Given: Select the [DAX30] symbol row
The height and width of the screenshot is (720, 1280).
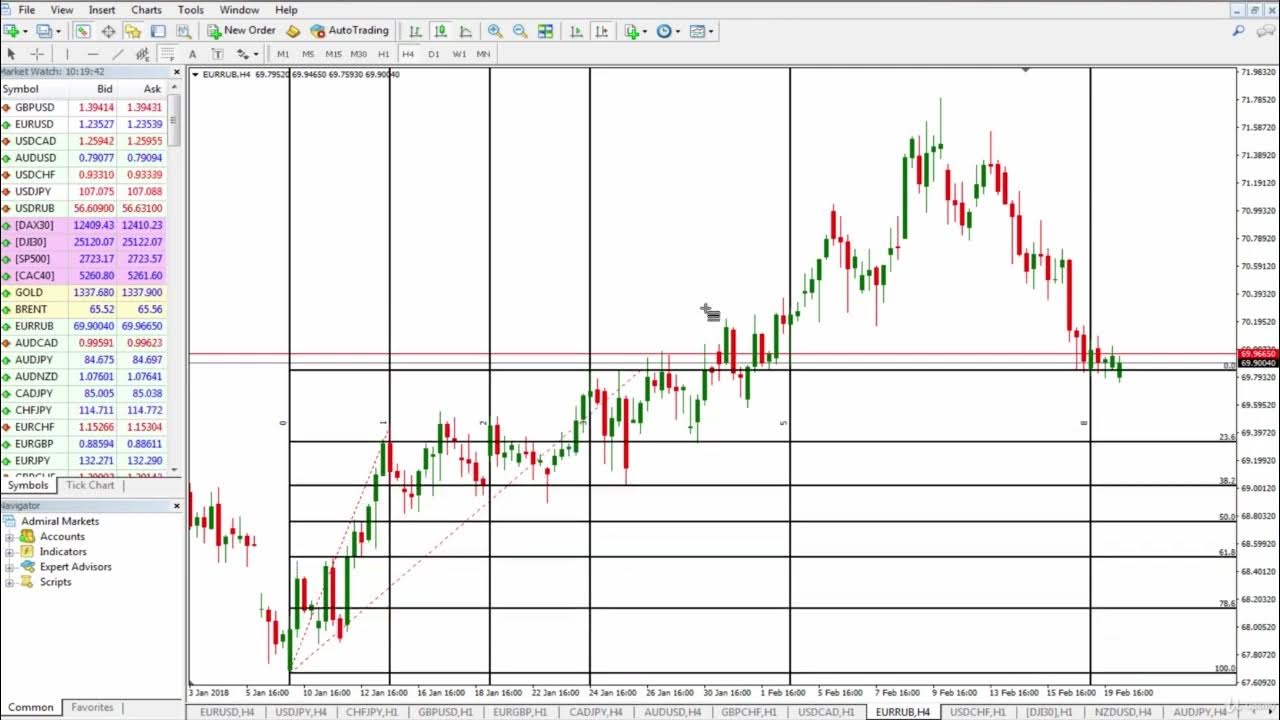Looking at the screenshot, I should (x=84, y=225).
